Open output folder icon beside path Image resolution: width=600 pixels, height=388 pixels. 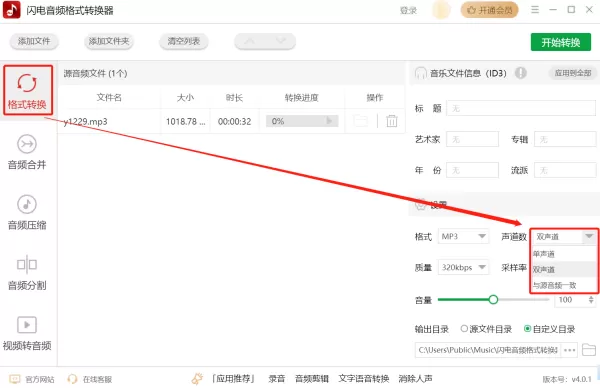pos(589,350)
